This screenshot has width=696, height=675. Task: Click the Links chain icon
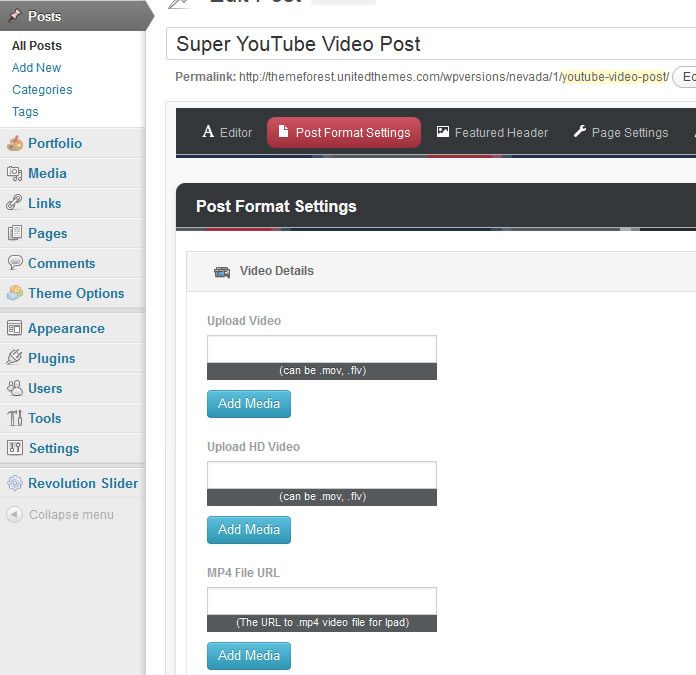(x=14, y=203)
